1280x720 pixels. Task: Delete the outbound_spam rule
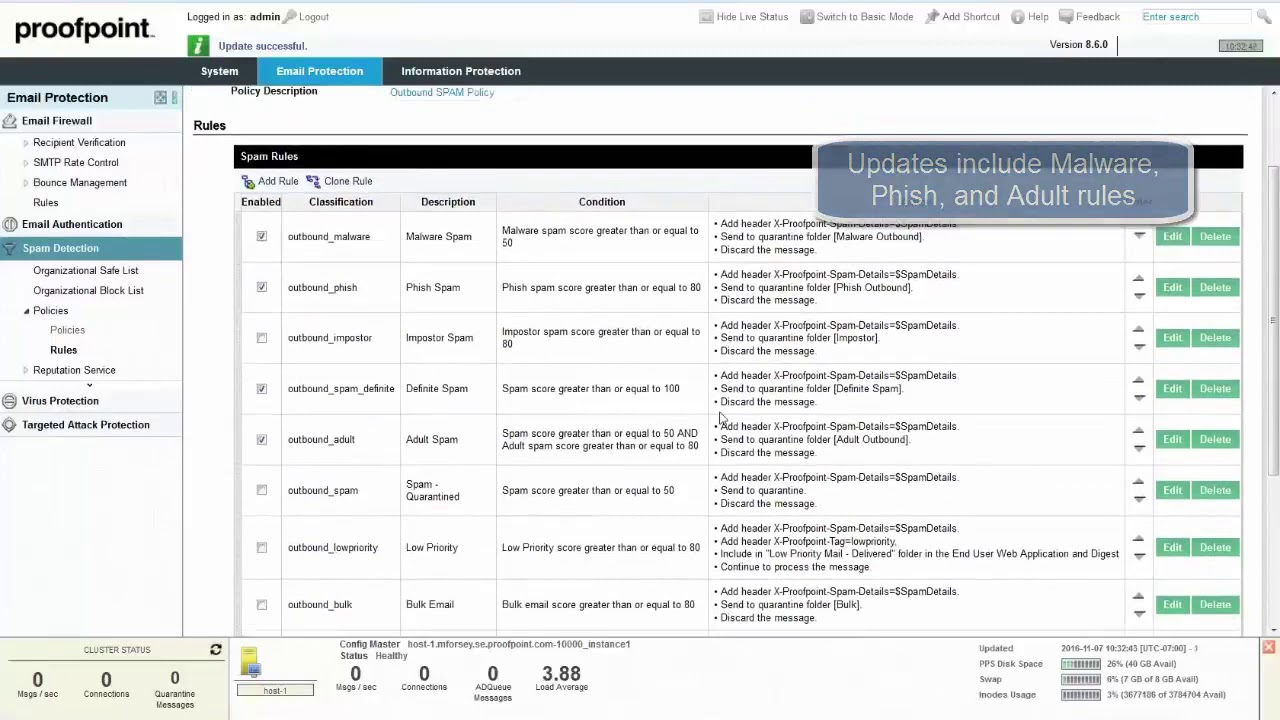(x=1215, y=491)
